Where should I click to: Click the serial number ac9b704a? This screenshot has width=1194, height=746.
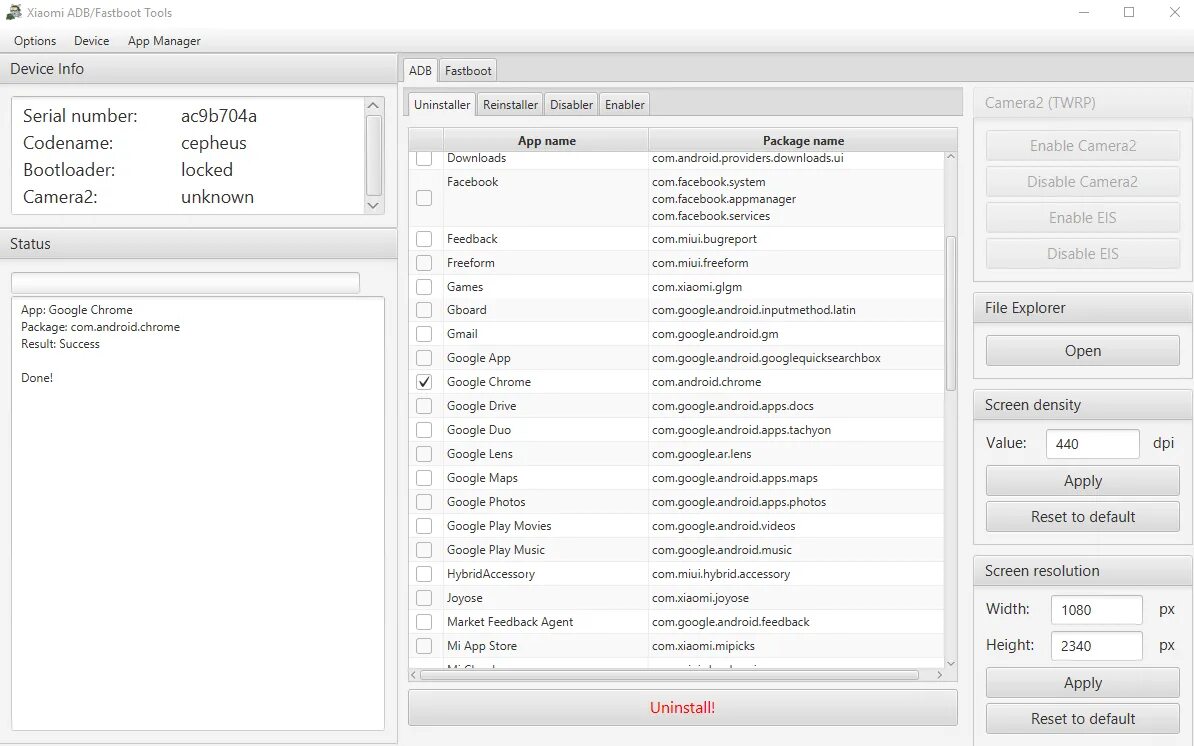[219, 116]
